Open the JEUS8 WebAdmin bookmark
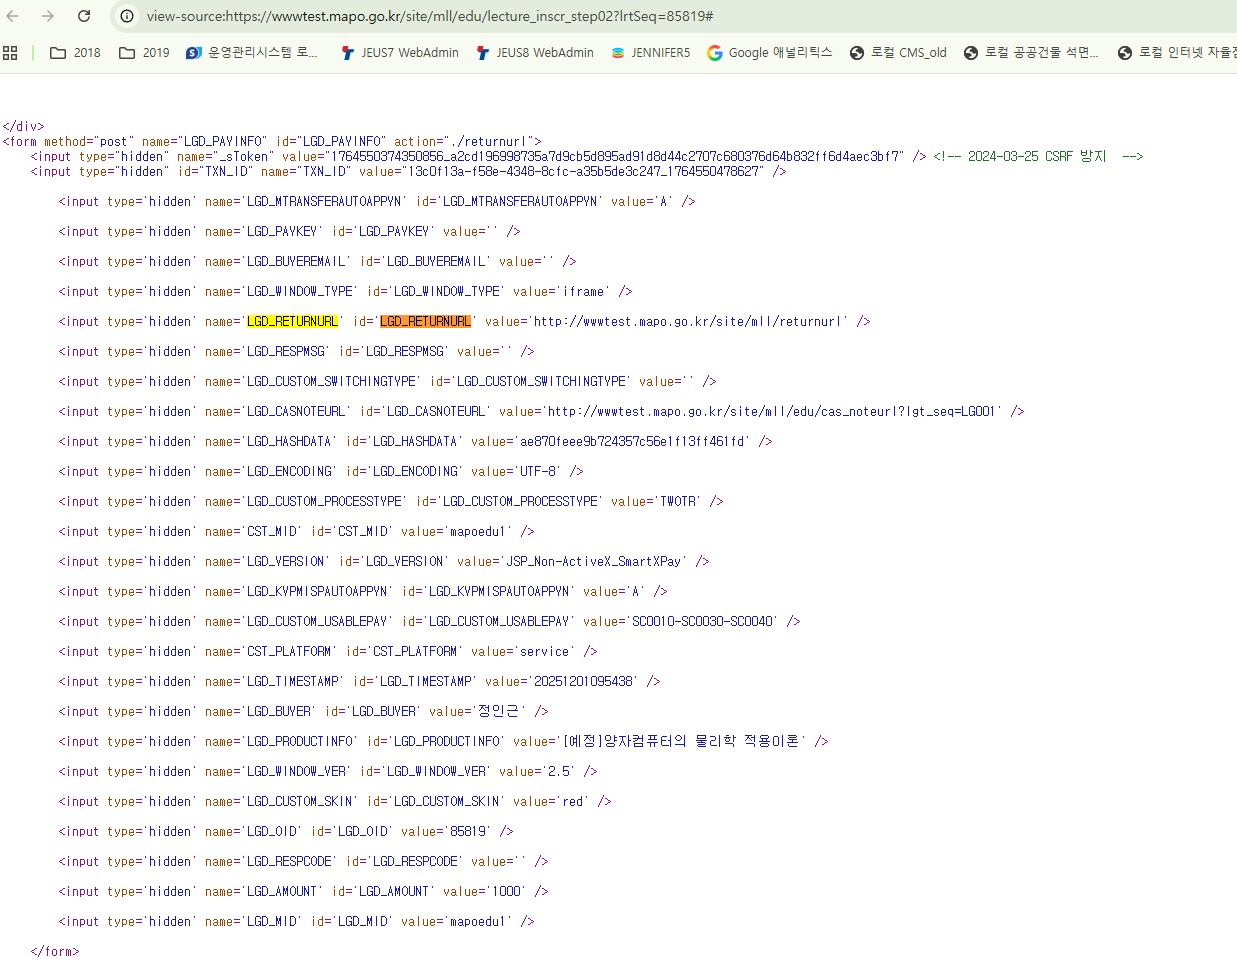This screenshot has height=966, width=1237. click(534, 53)
